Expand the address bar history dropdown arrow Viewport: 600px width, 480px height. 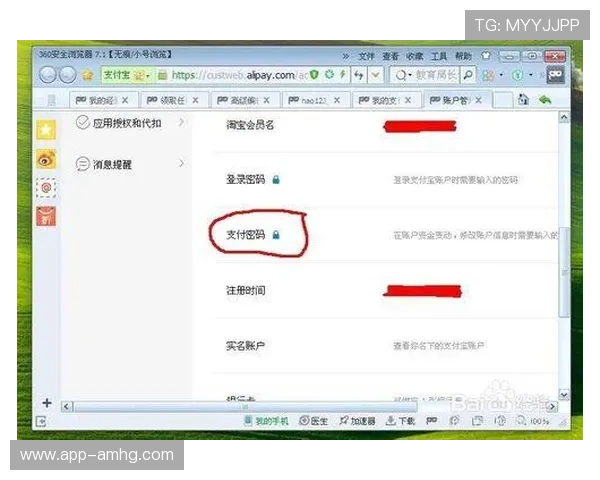click(375, 75)
